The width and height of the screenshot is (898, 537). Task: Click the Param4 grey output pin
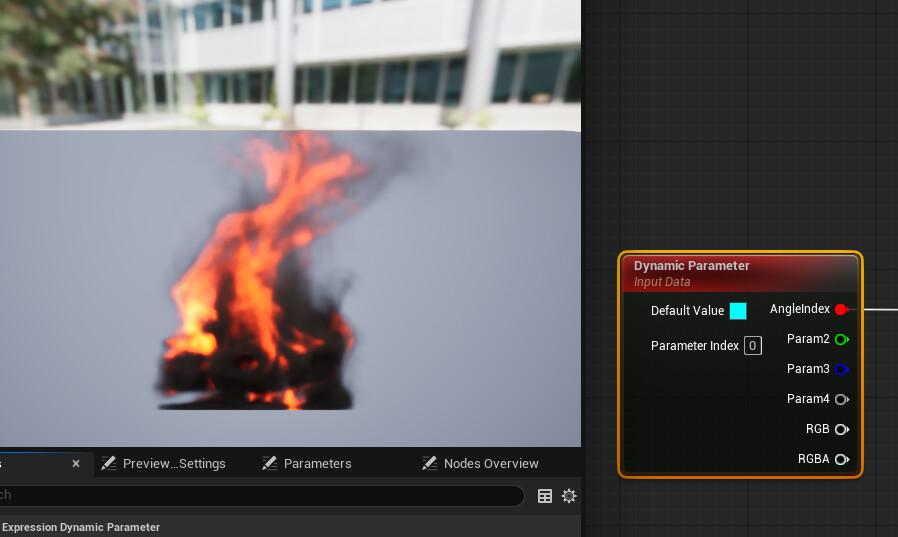841,400
